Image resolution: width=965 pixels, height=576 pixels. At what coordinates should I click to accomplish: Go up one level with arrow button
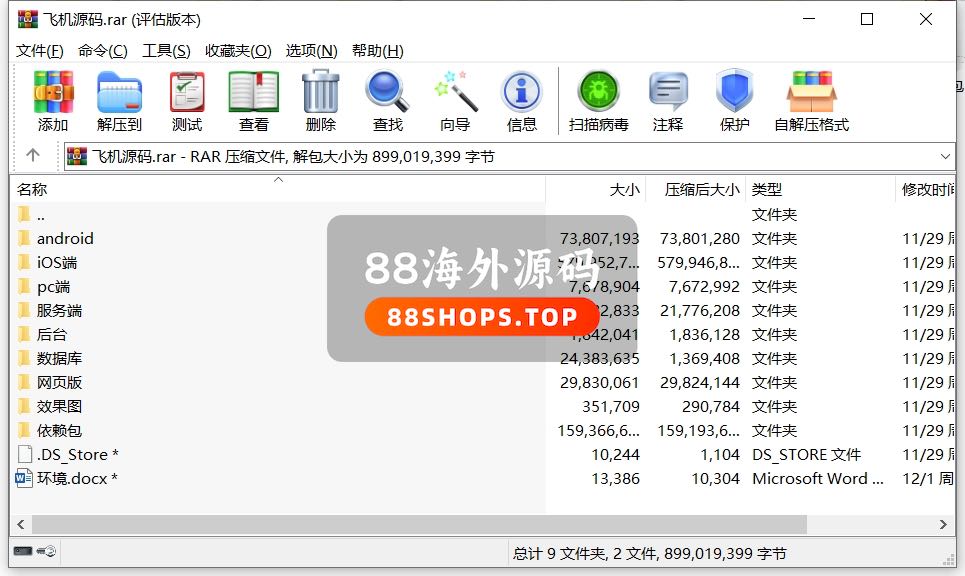(x=33, y=156)
